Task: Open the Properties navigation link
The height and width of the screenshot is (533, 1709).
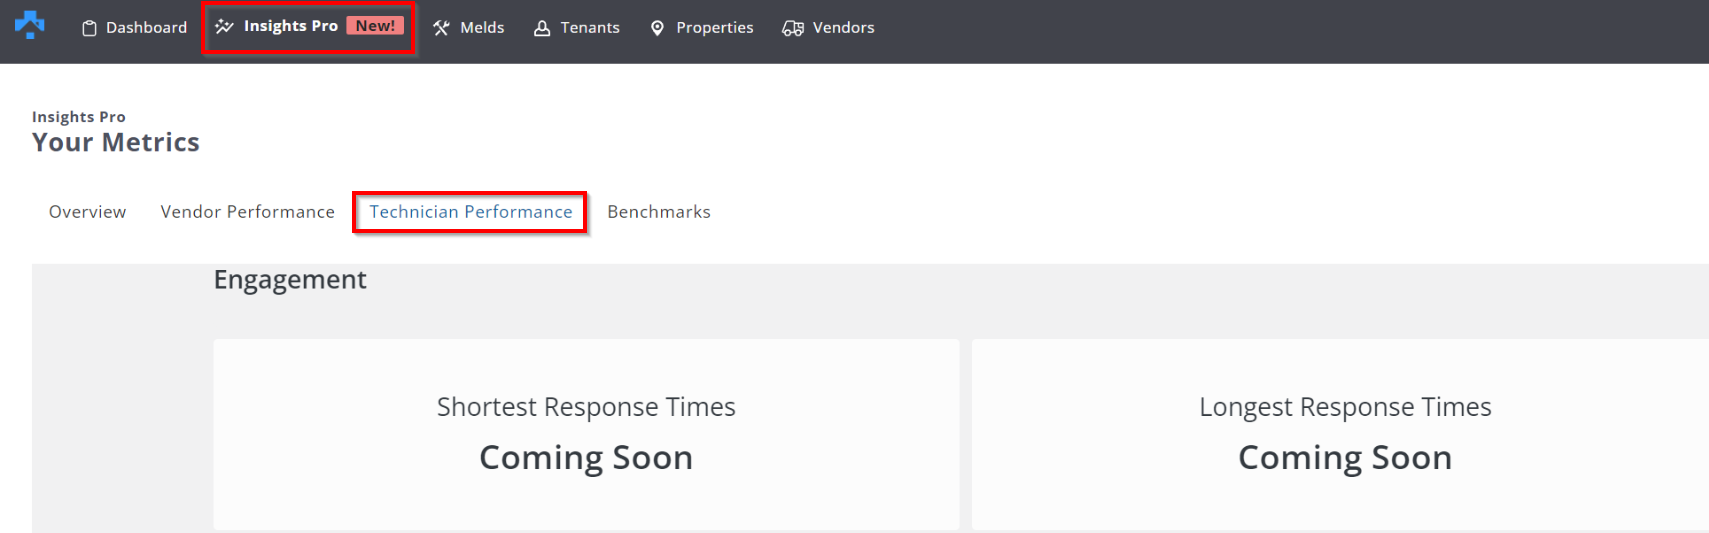Action: click(714, 28)
